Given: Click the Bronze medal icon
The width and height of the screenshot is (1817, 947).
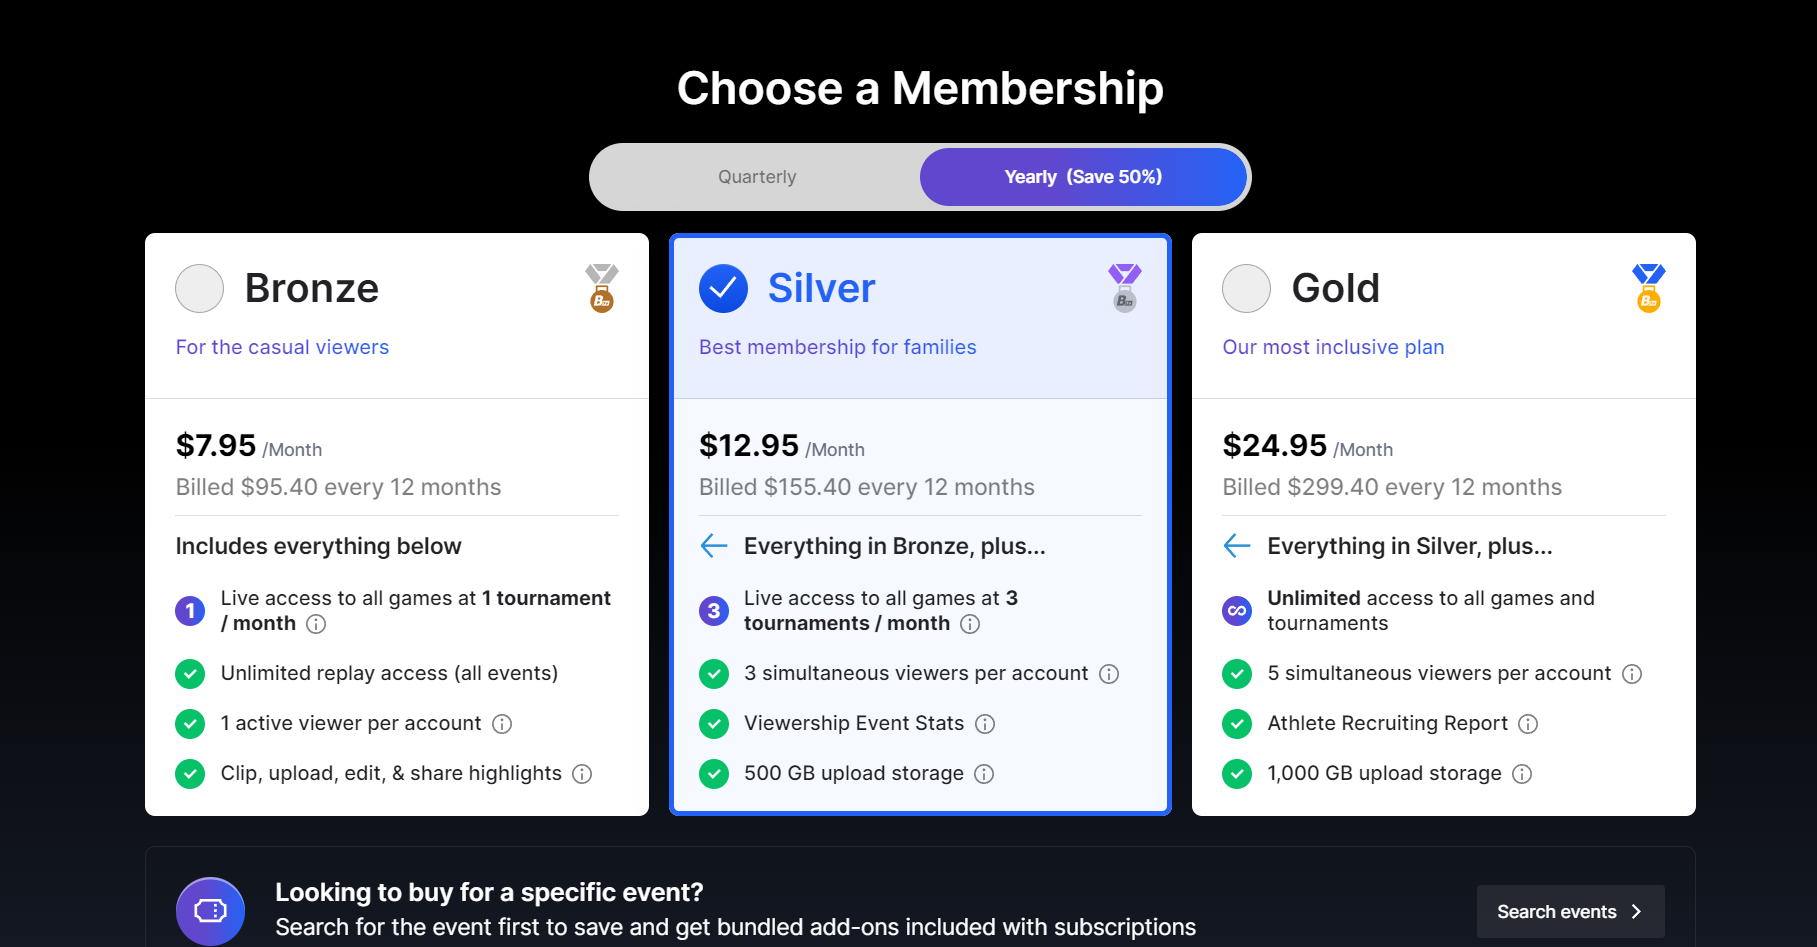Looking at the screenshot, I should tap(602, 288).
